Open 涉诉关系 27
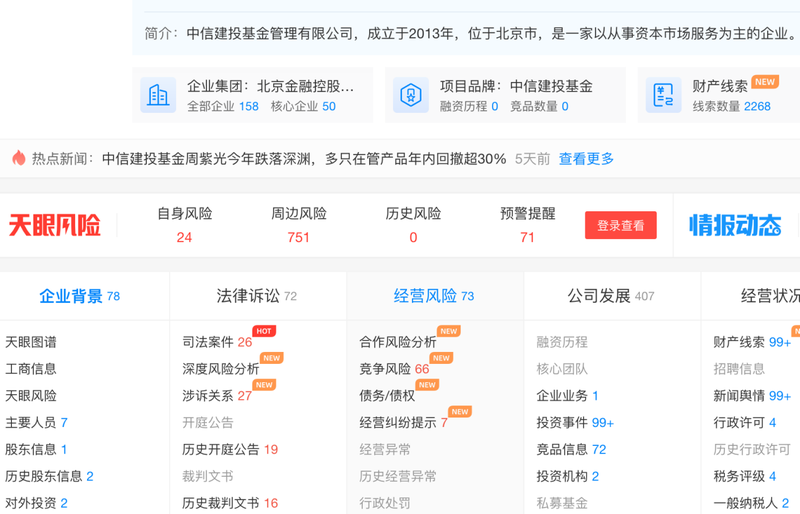Screen dimensions: 800x514 click(217, 396)
